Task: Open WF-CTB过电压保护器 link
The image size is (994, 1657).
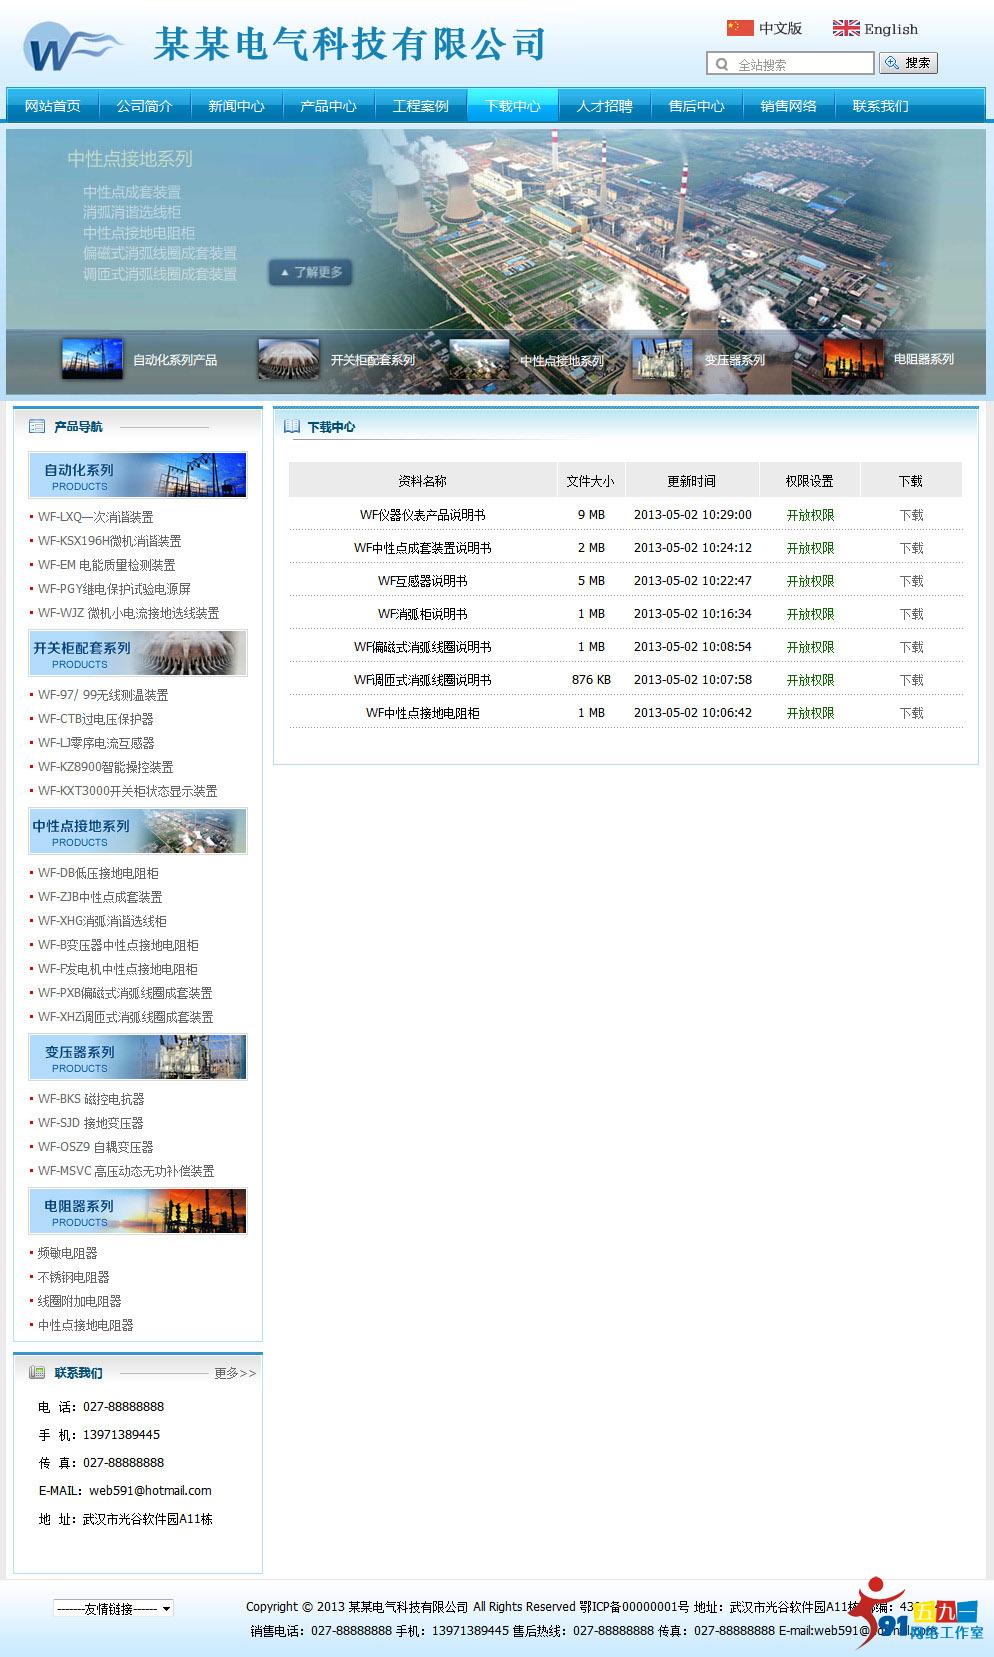Action: [x=96, y=719]
